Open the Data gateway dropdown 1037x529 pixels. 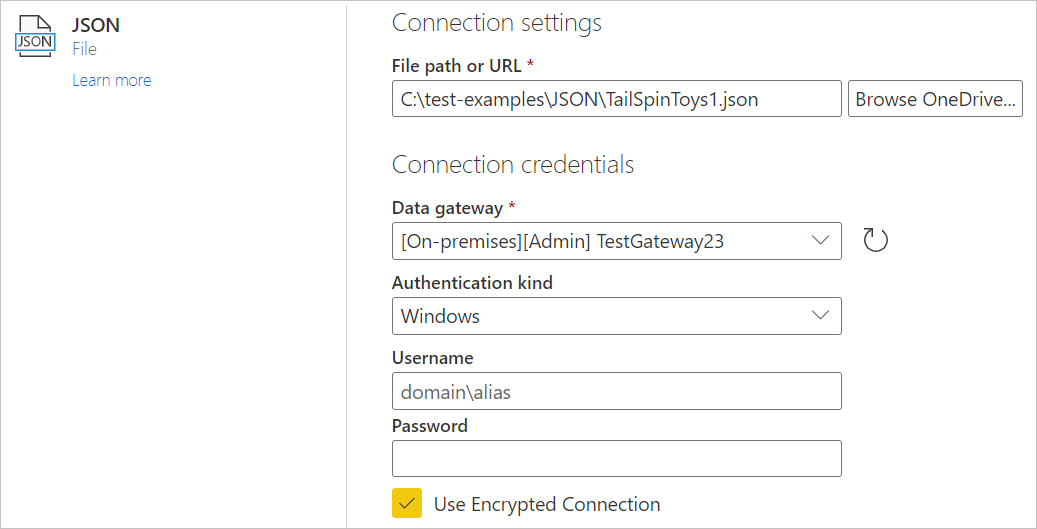click(x=616, y=240)
